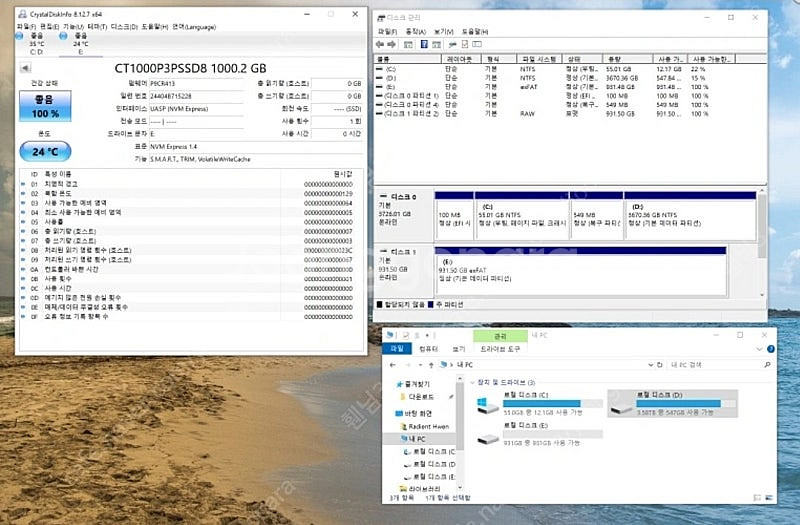The image size is (800, 525).
Task: Click the NVM Express 1.4 standard field
Action: pyautogui.click(x=255, y=146)
